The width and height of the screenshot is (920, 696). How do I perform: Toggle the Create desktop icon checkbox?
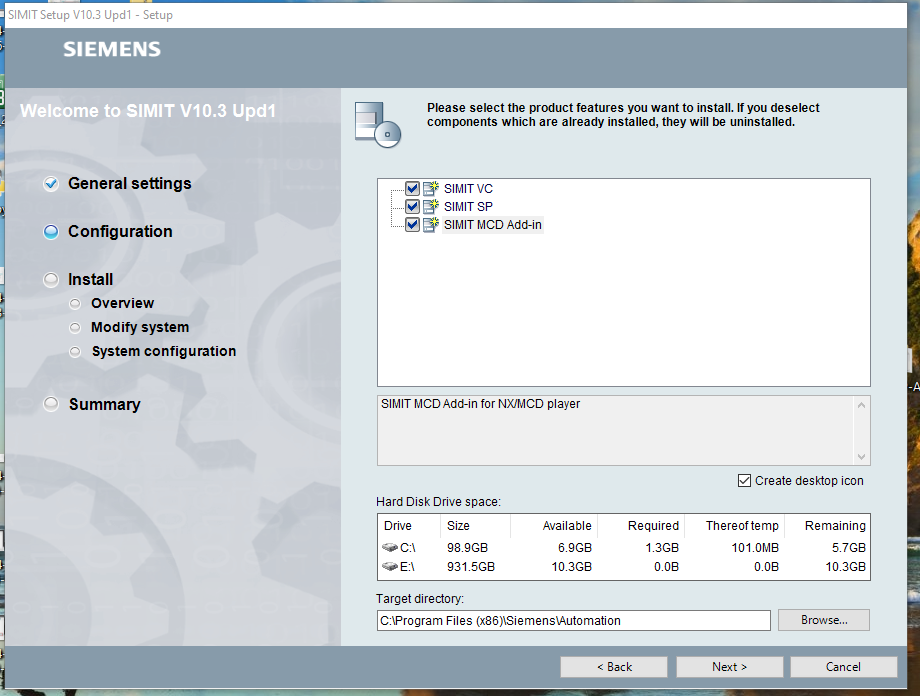point(744,481)
